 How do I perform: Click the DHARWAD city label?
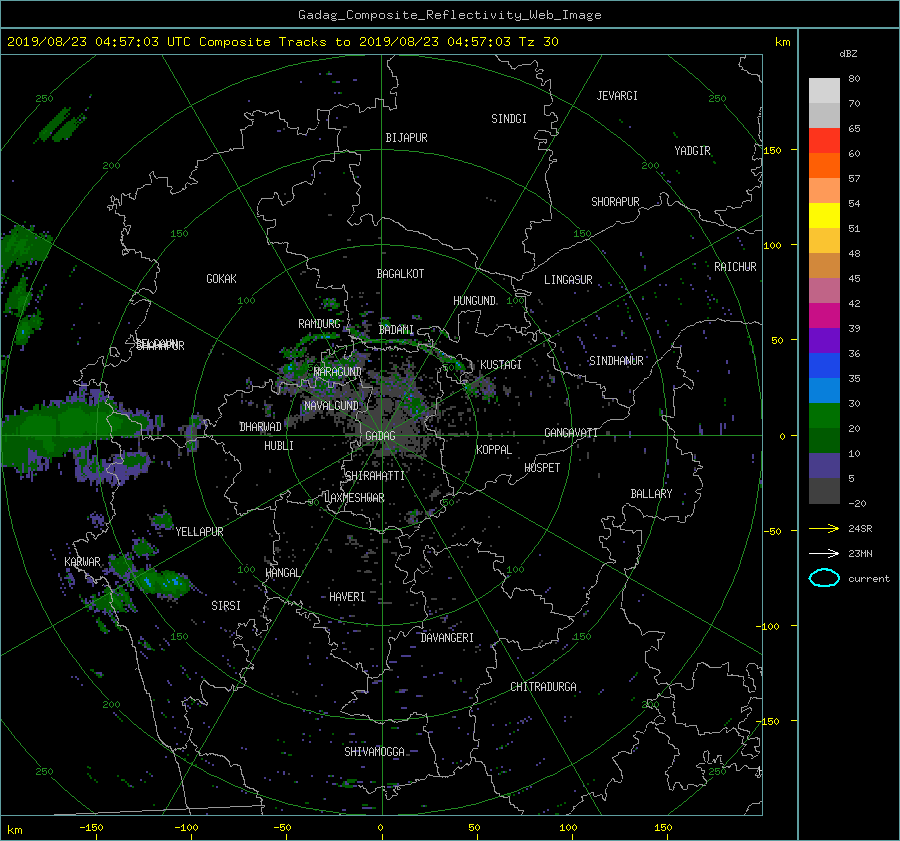260,427
